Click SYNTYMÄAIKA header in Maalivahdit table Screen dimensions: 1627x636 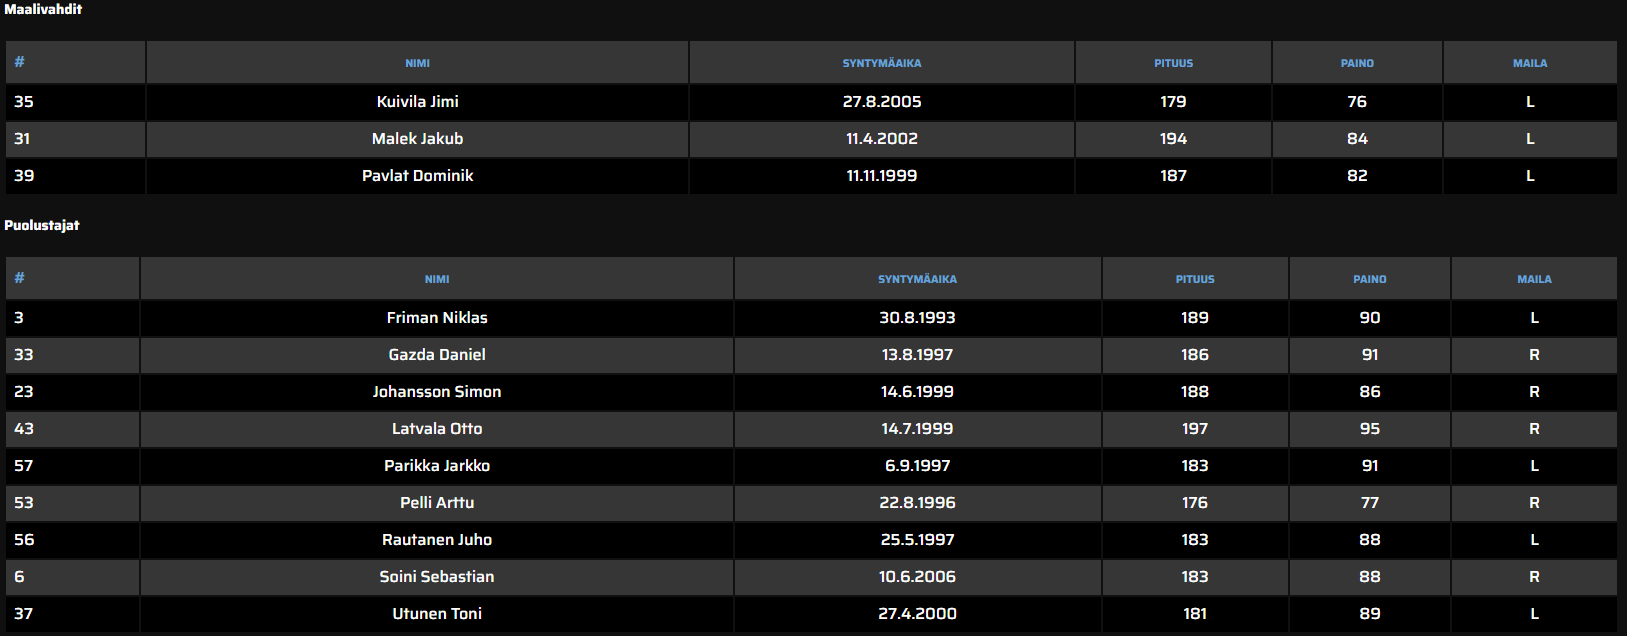coord(881,63)
